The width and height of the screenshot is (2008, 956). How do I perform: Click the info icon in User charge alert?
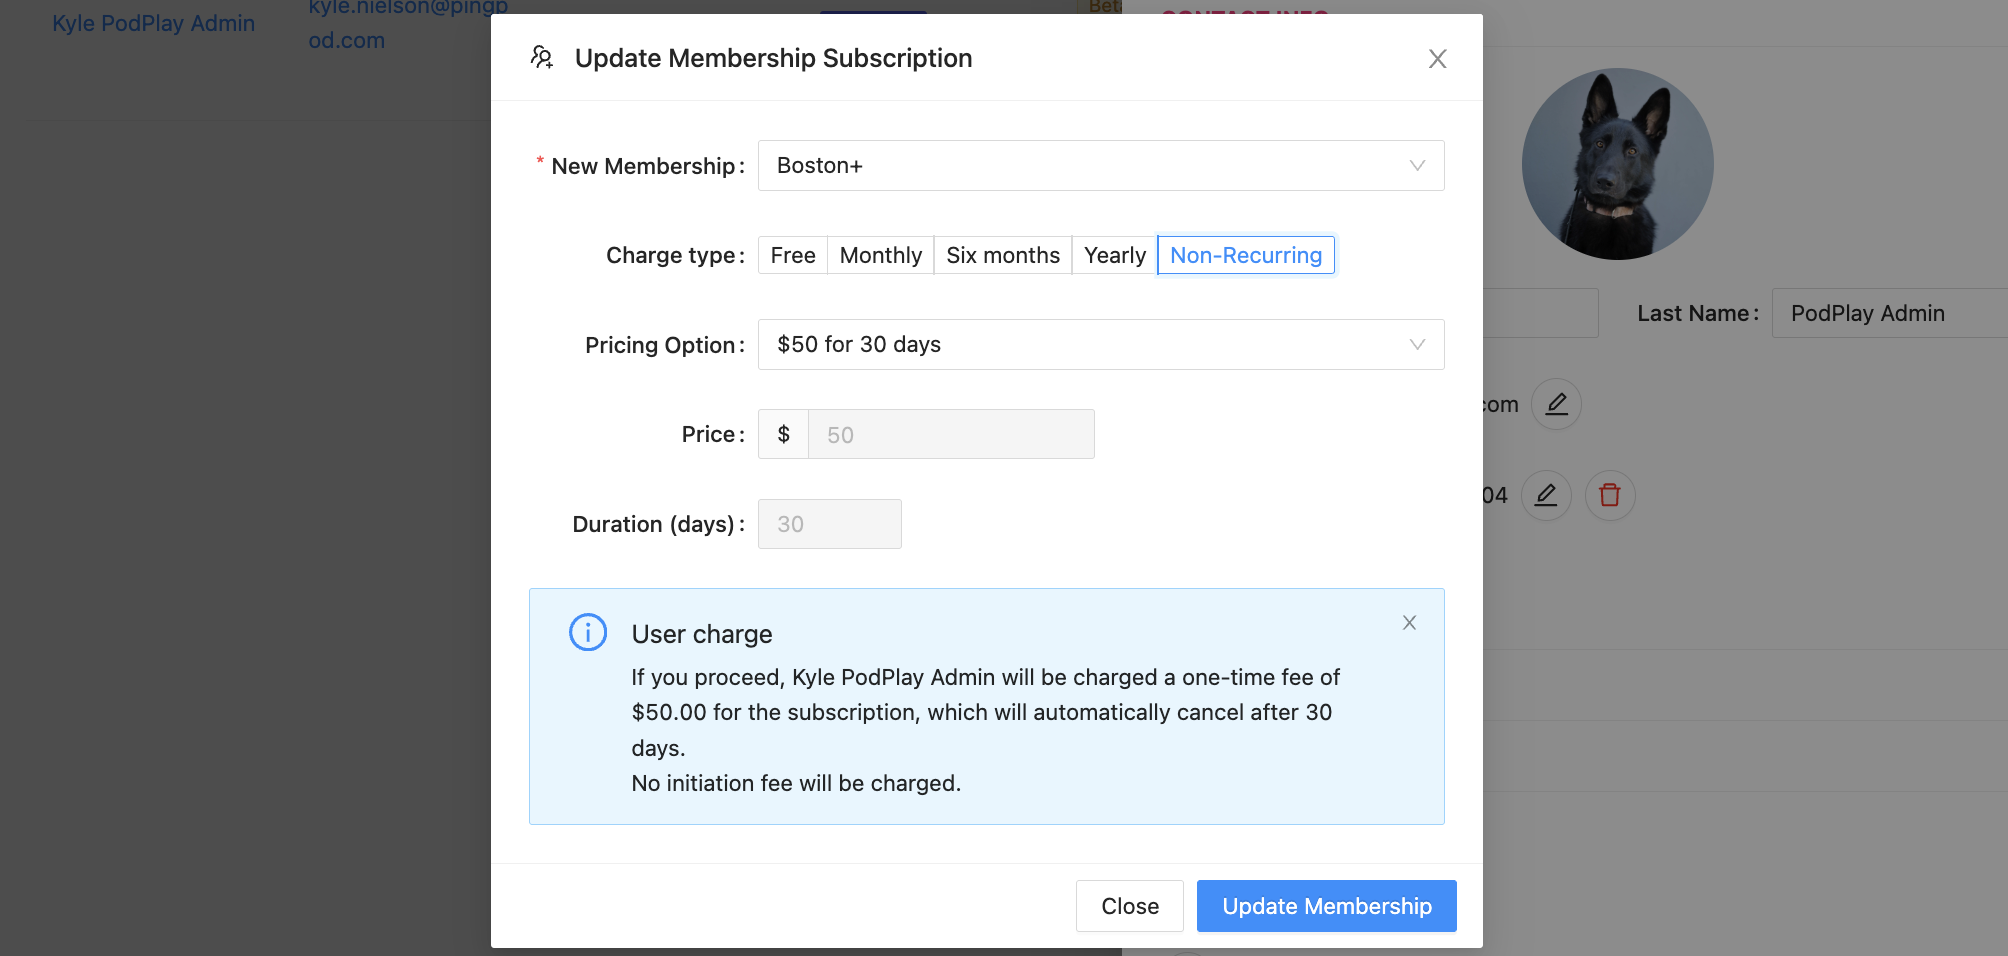tap(588, 633)
